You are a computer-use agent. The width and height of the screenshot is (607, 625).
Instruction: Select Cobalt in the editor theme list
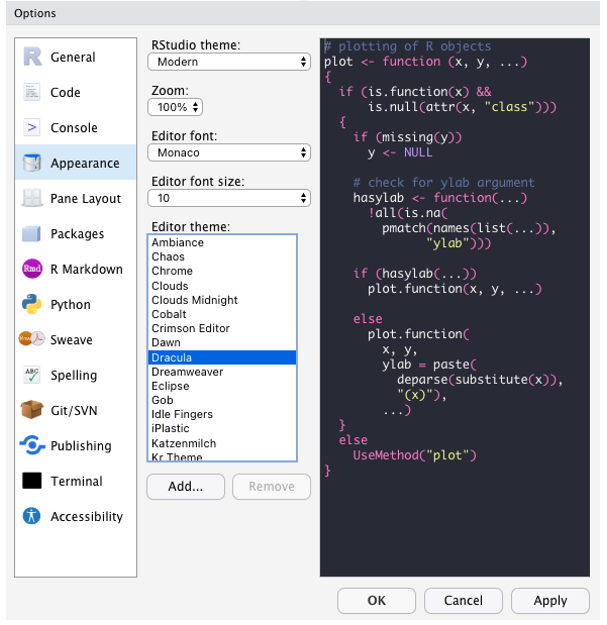coord(169,314)
